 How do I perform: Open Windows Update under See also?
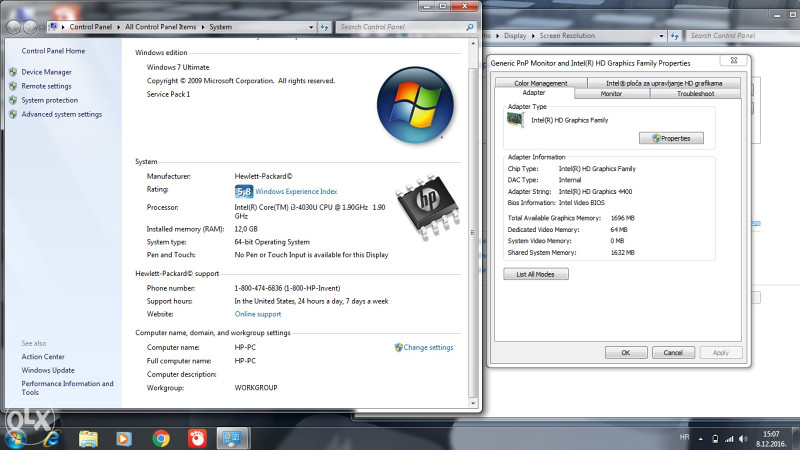pos(48,370)
